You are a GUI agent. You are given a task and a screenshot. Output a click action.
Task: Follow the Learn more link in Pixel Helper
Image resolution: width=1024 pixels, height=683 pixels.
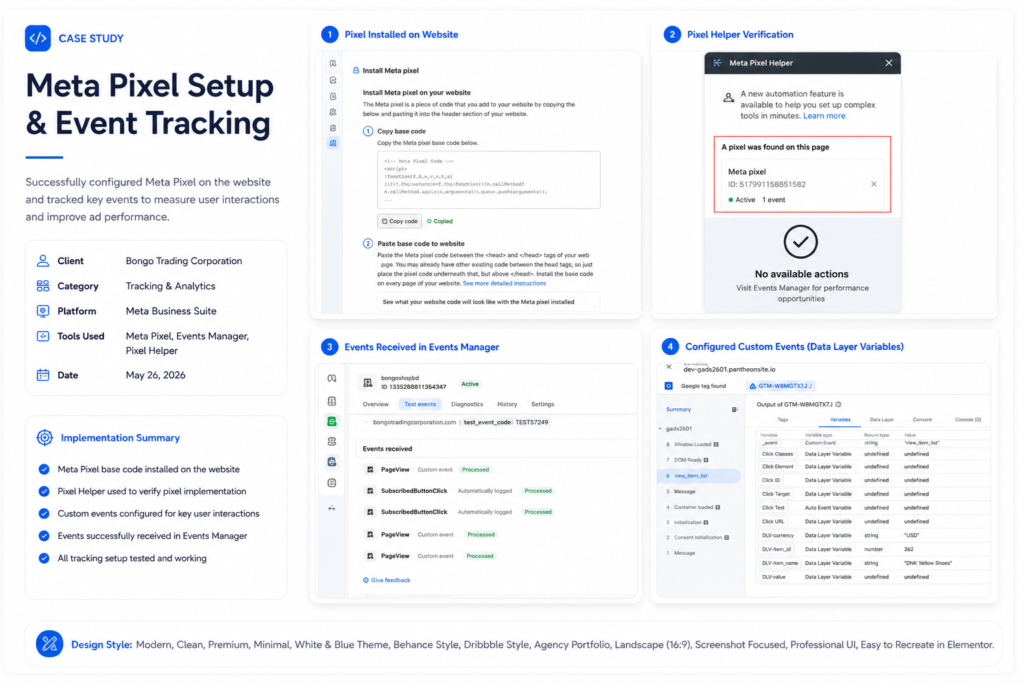824,116
